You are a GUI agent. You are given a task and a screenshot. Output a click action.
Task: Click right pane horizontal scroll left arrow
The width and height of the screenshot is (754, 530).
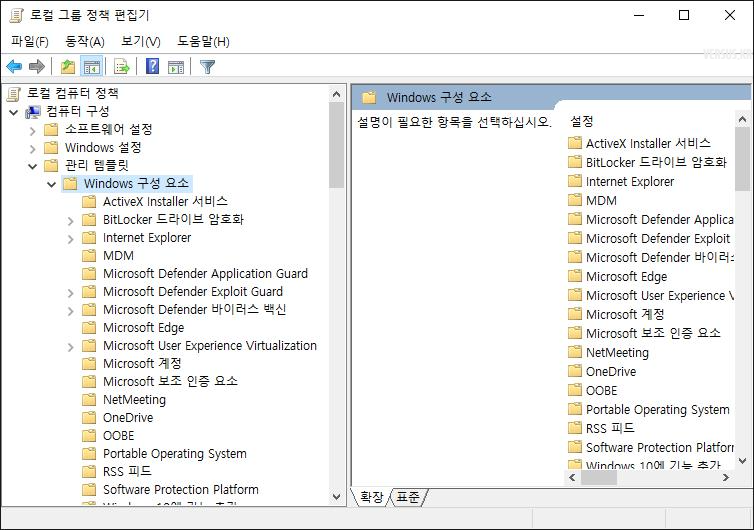572,478
